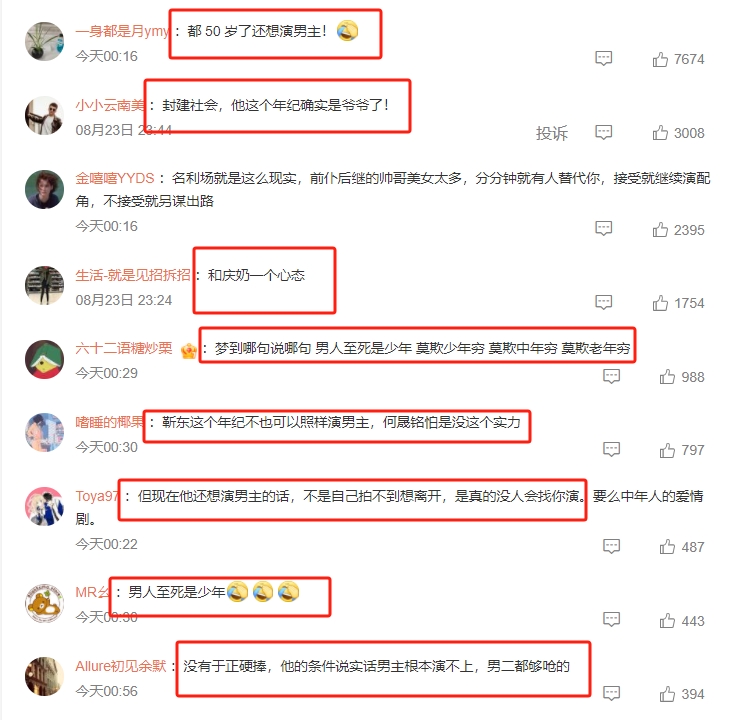Screen dimensions: 731x720
Task: Open Allure初见余默 username link
Action: tap(121, 666)
